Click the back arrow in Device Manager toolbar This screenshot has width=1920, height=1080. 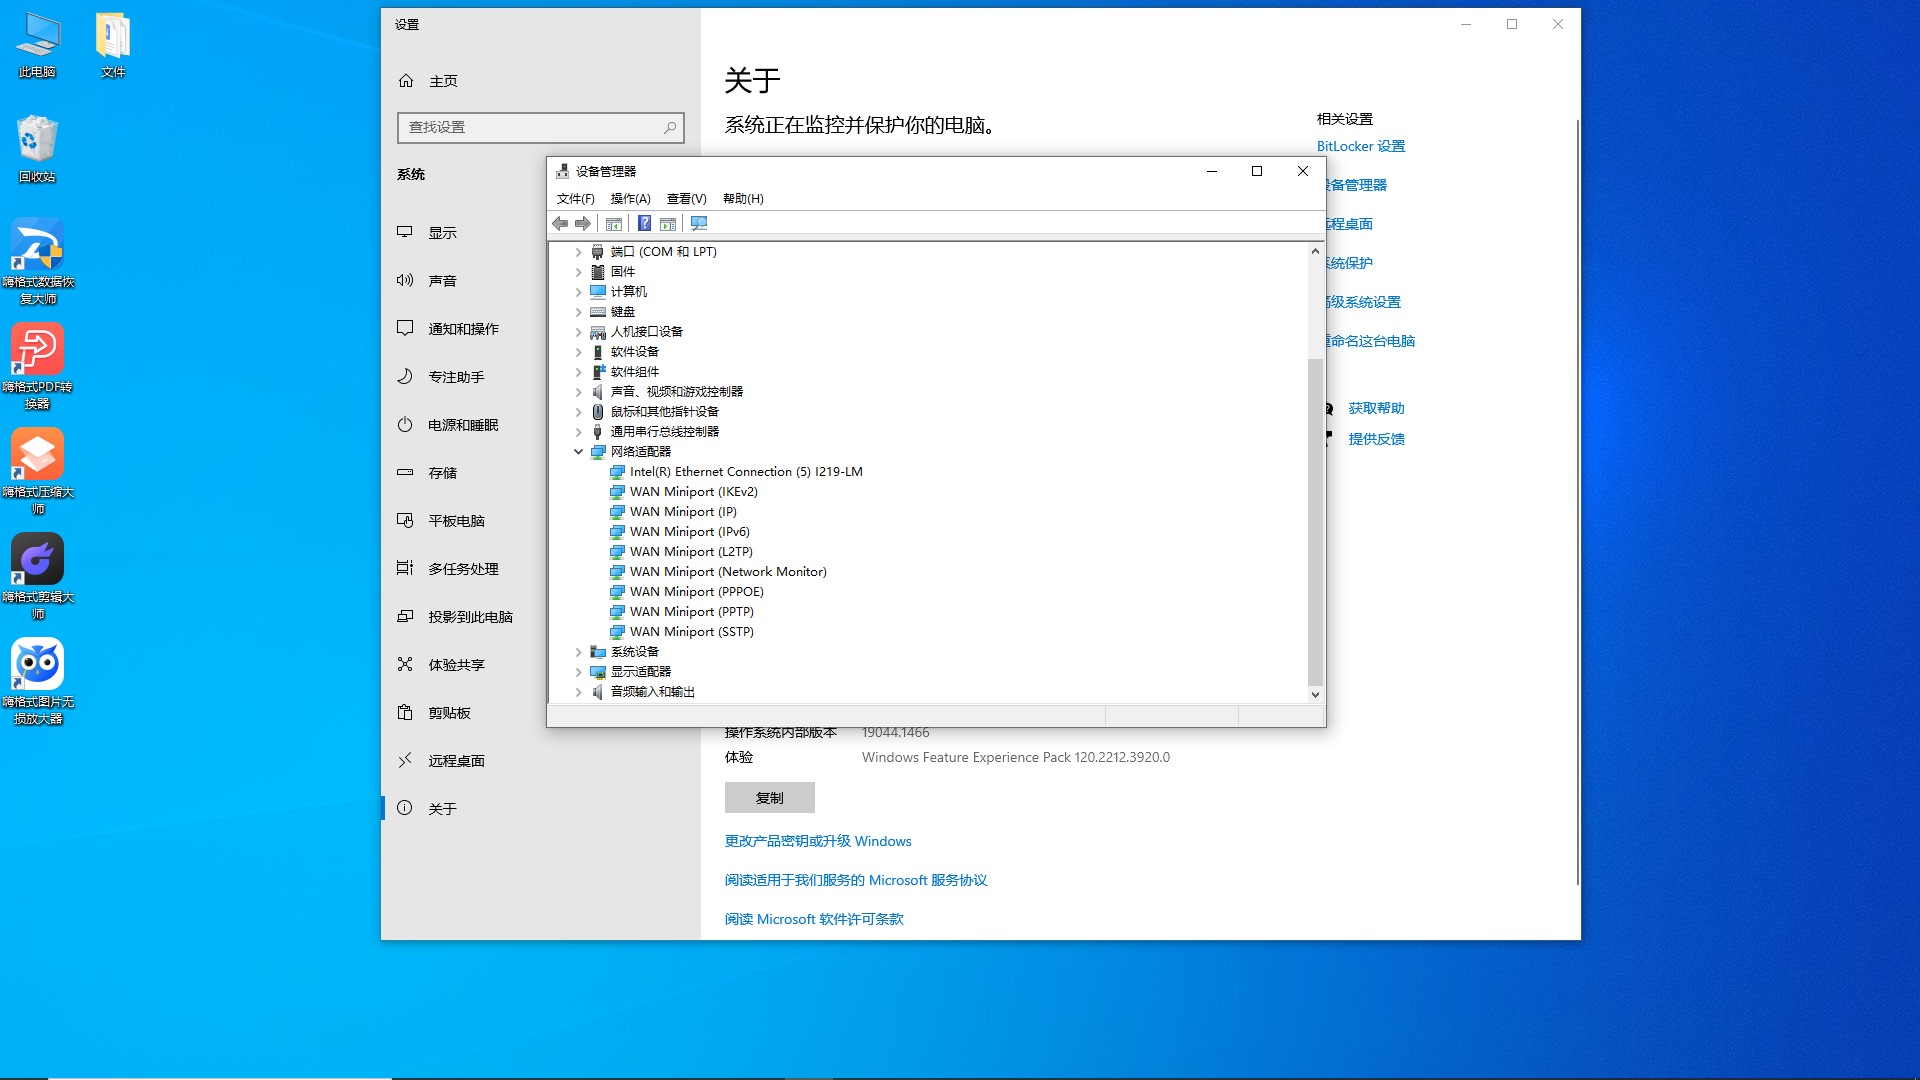point(560,223)
